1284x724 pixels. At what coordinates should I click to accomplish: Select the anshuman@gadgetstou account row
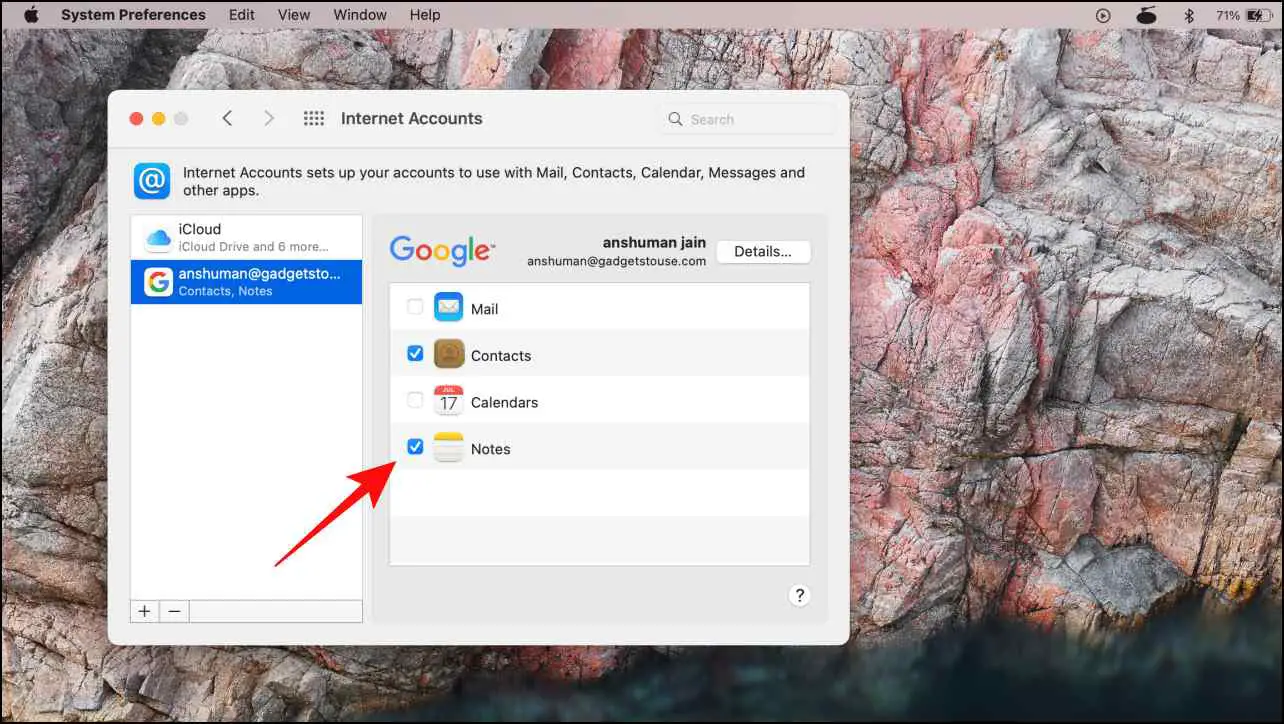pyautogui.click(x=246, y=282)
